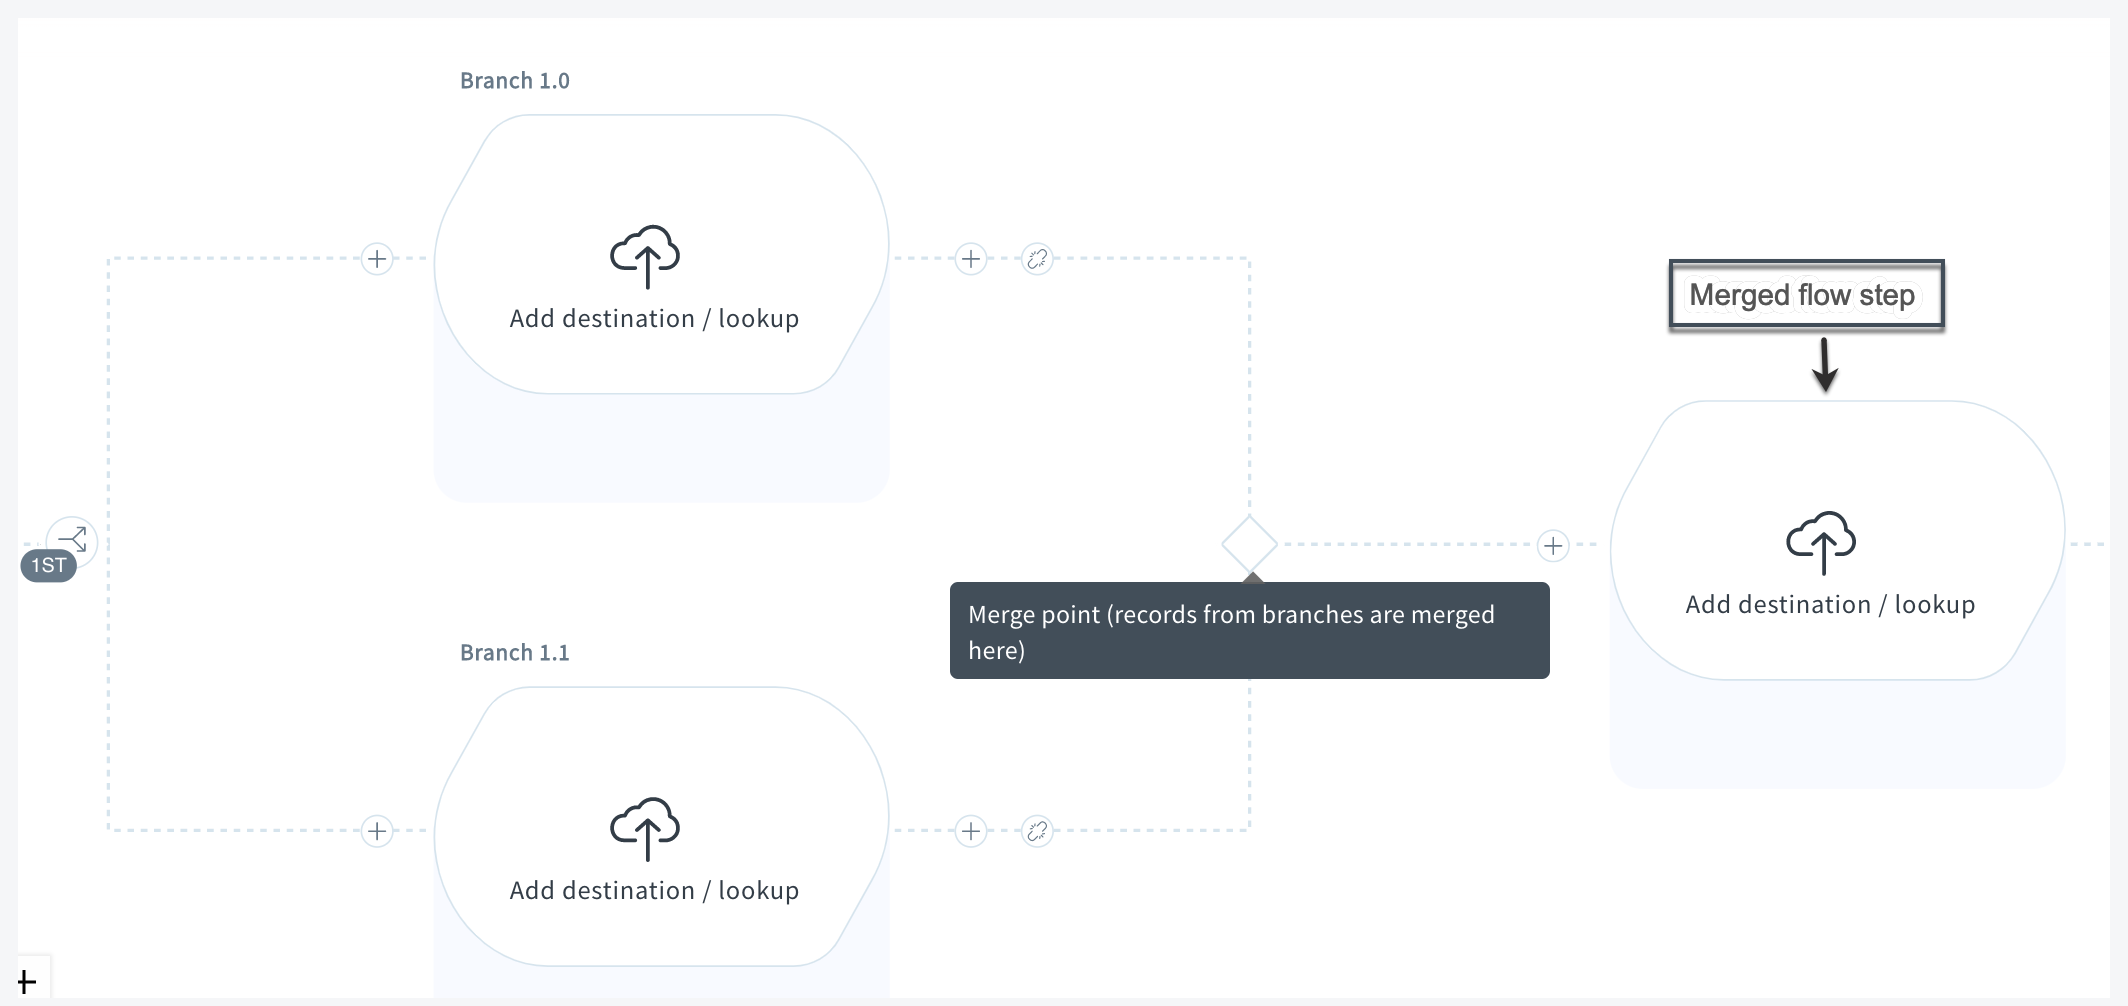Click the cloud upload icon in Branch 1.0
The image size is (2128, 1006).
coord(645,256)
